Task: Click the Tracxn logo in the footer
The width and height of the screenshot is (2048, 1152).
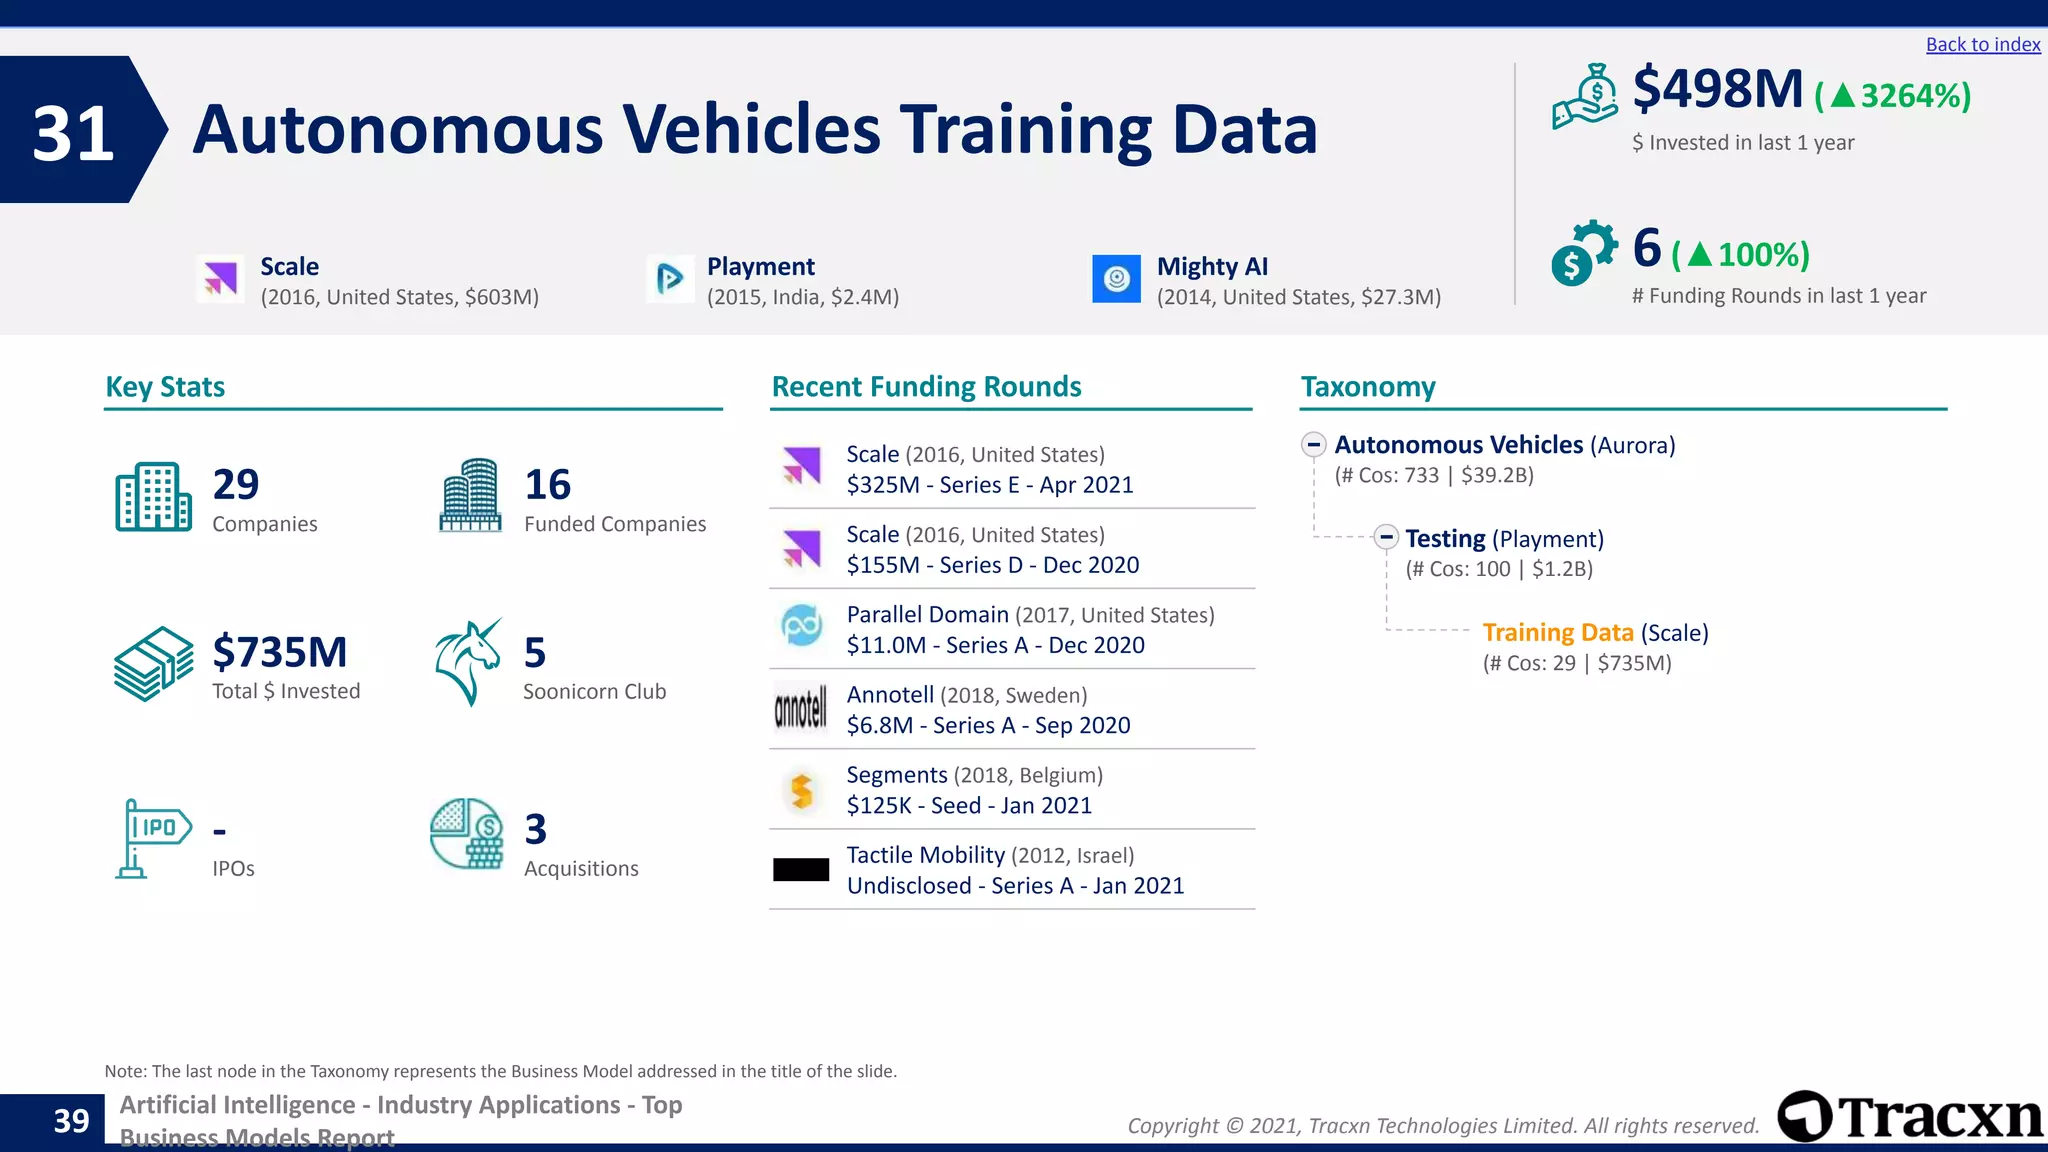Action: point(1910,1116)
